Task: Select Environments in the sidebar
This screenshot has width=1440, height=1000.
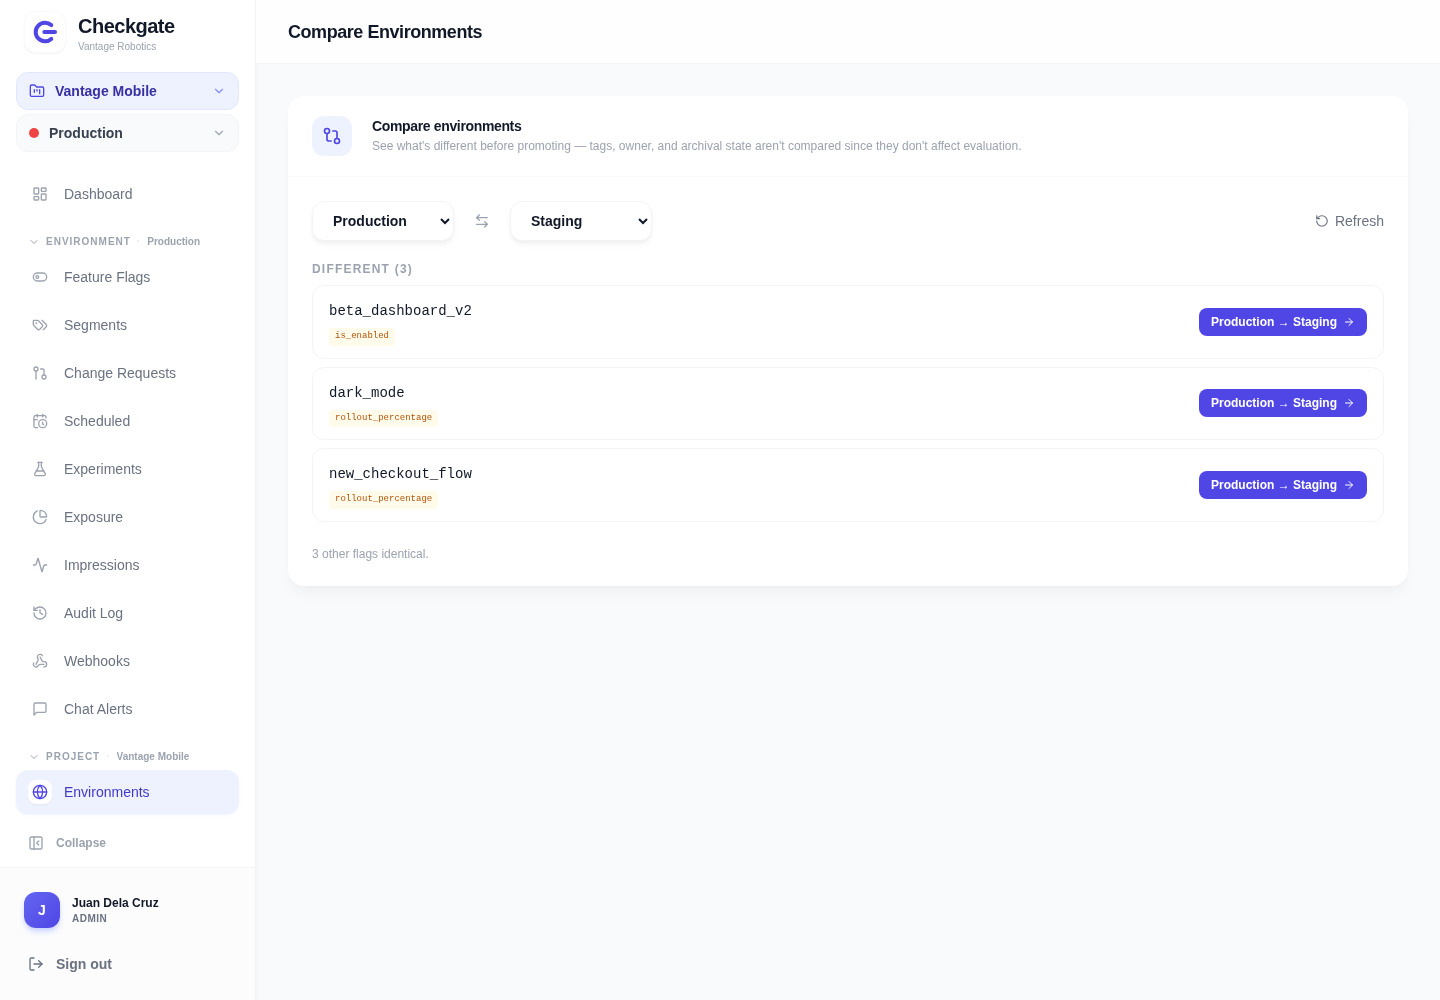Action: click(127, 792)
